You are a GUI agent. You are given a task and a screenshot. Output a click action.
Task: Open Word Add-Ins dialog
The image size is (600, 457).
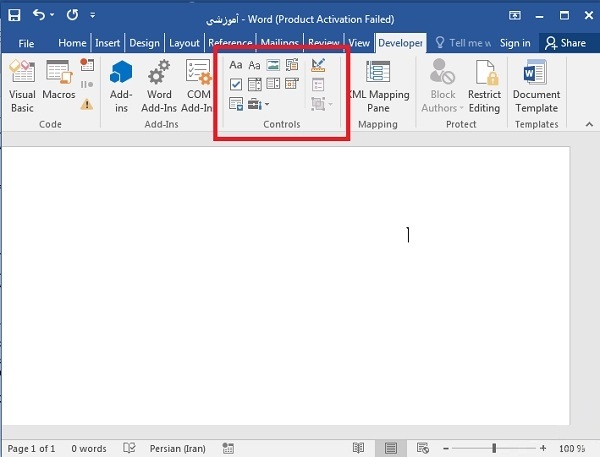pos(159,85)
